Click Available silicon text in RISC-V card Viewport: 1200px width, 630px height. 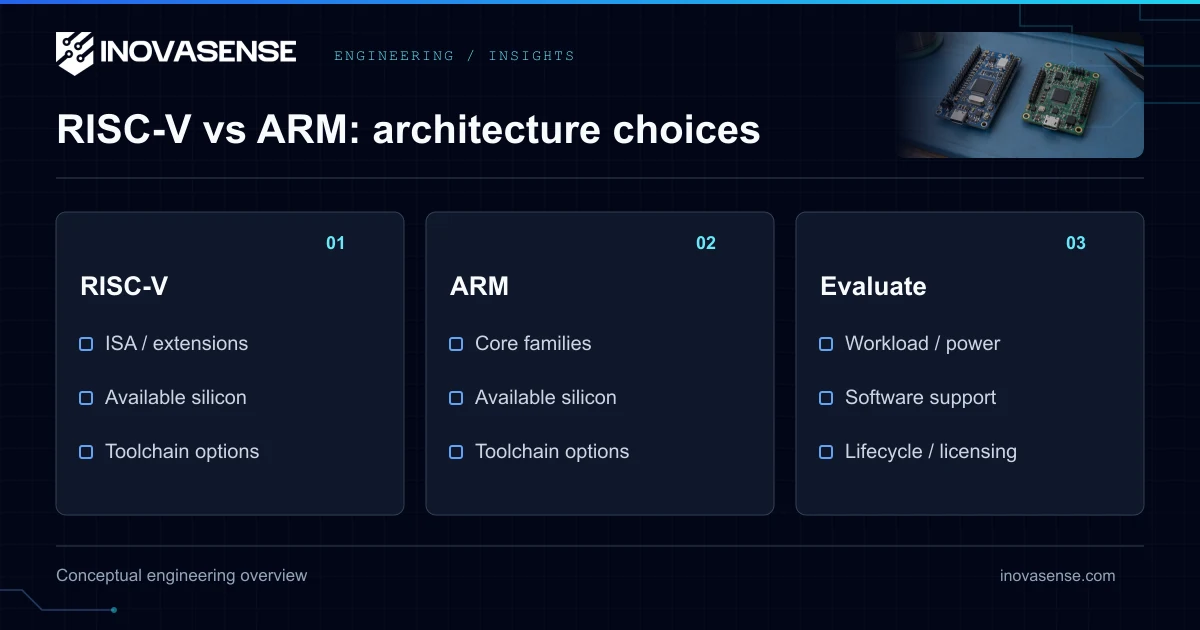(x=175, y=397)
